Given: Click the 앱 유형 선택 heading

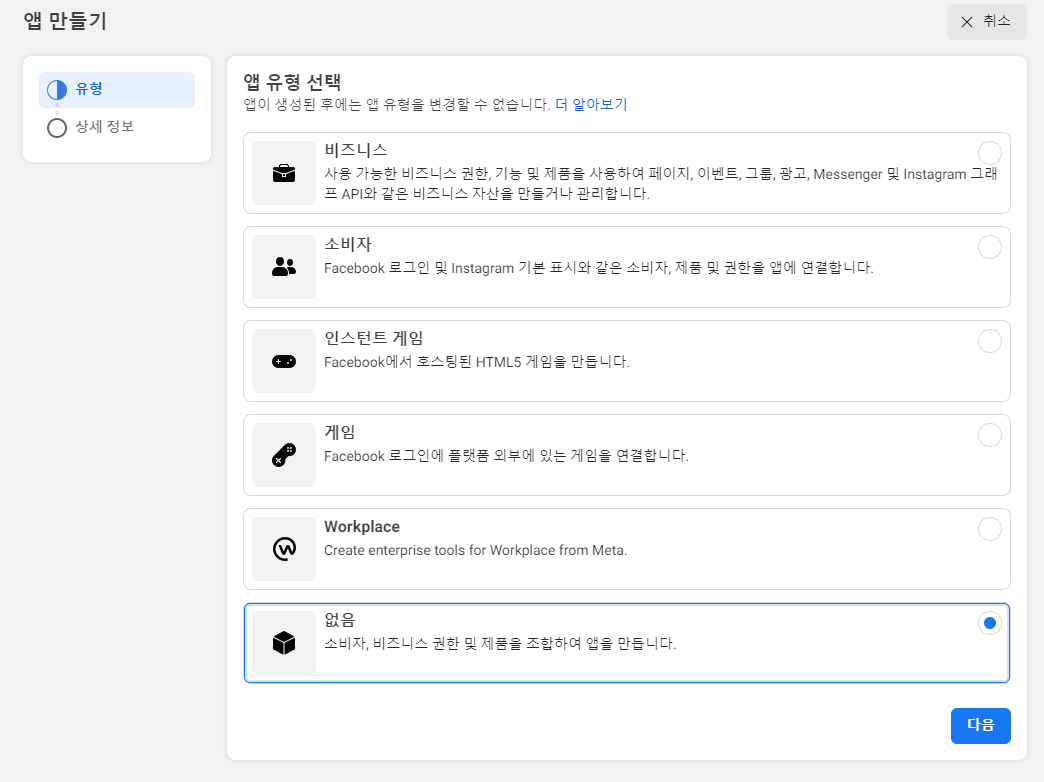Looking at the screenshot, I should pyautogui.click(x=292, y=82).
